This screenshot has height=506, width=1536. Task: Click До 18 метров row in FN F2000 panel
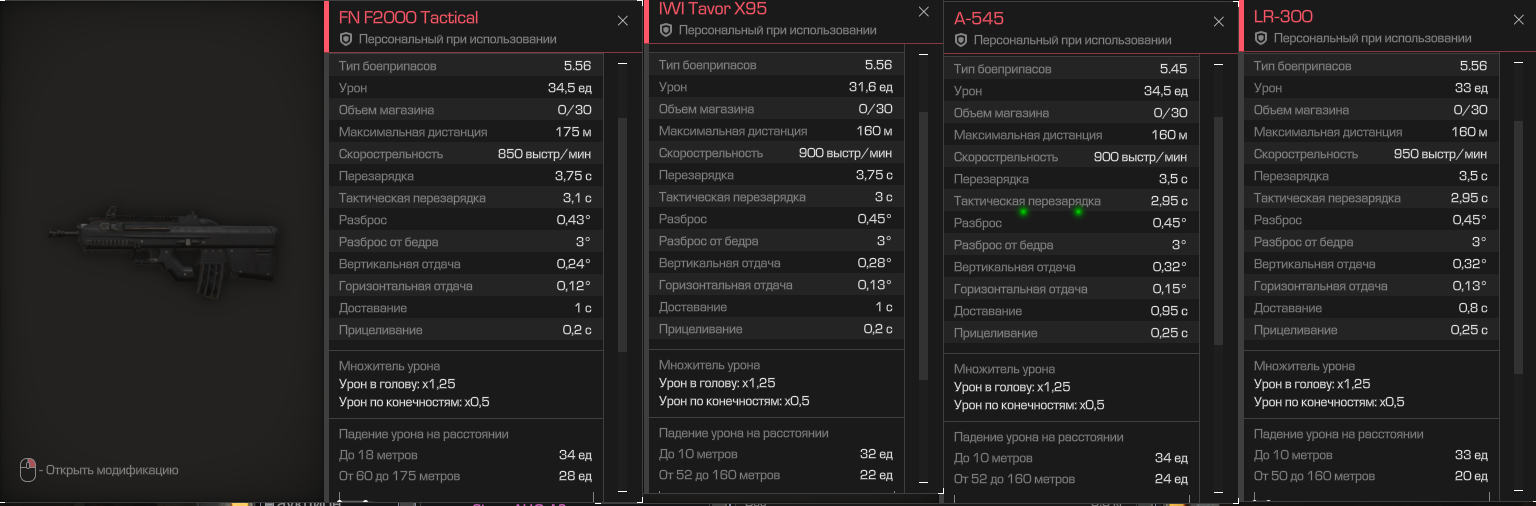(465, 456)
